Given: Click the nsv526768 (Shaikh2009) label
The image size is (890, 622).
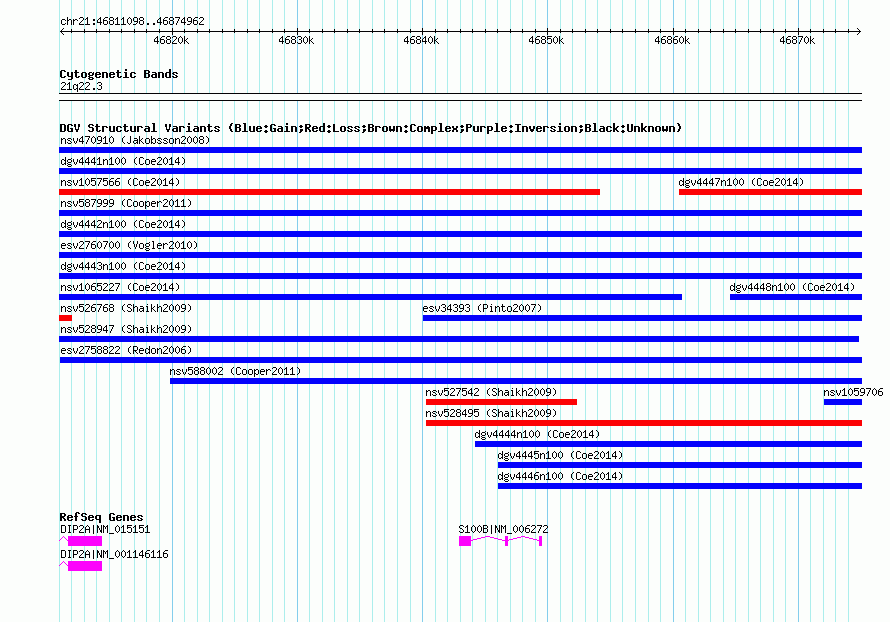Looking at the screenshot, I should (126, 308).
